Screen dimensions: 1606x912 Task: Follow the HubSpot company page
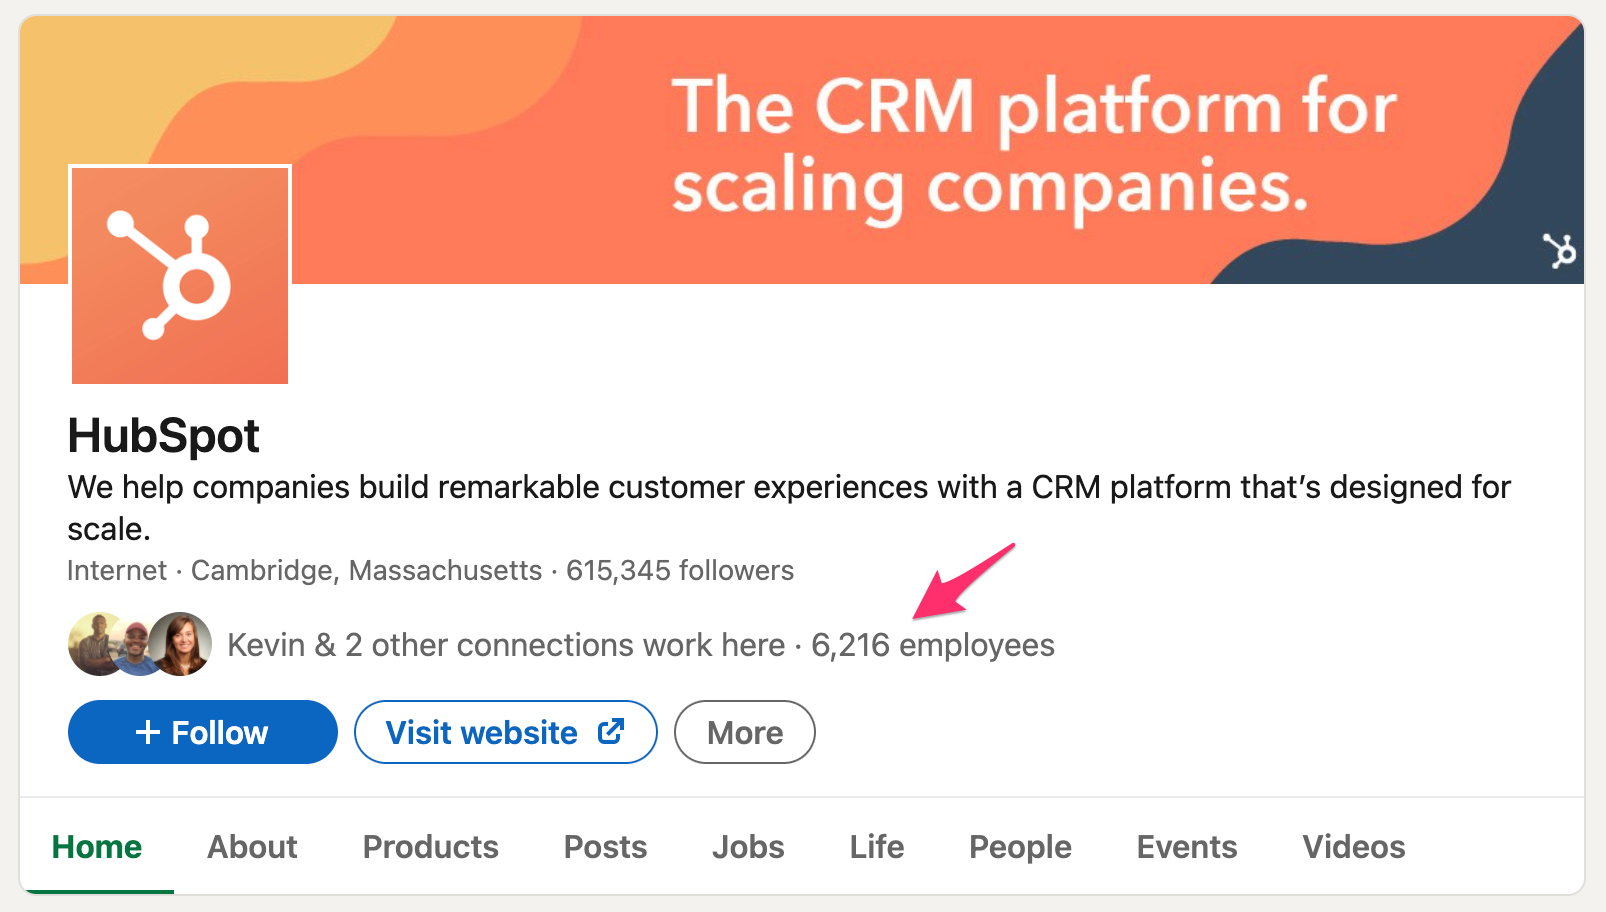point(203,733)
